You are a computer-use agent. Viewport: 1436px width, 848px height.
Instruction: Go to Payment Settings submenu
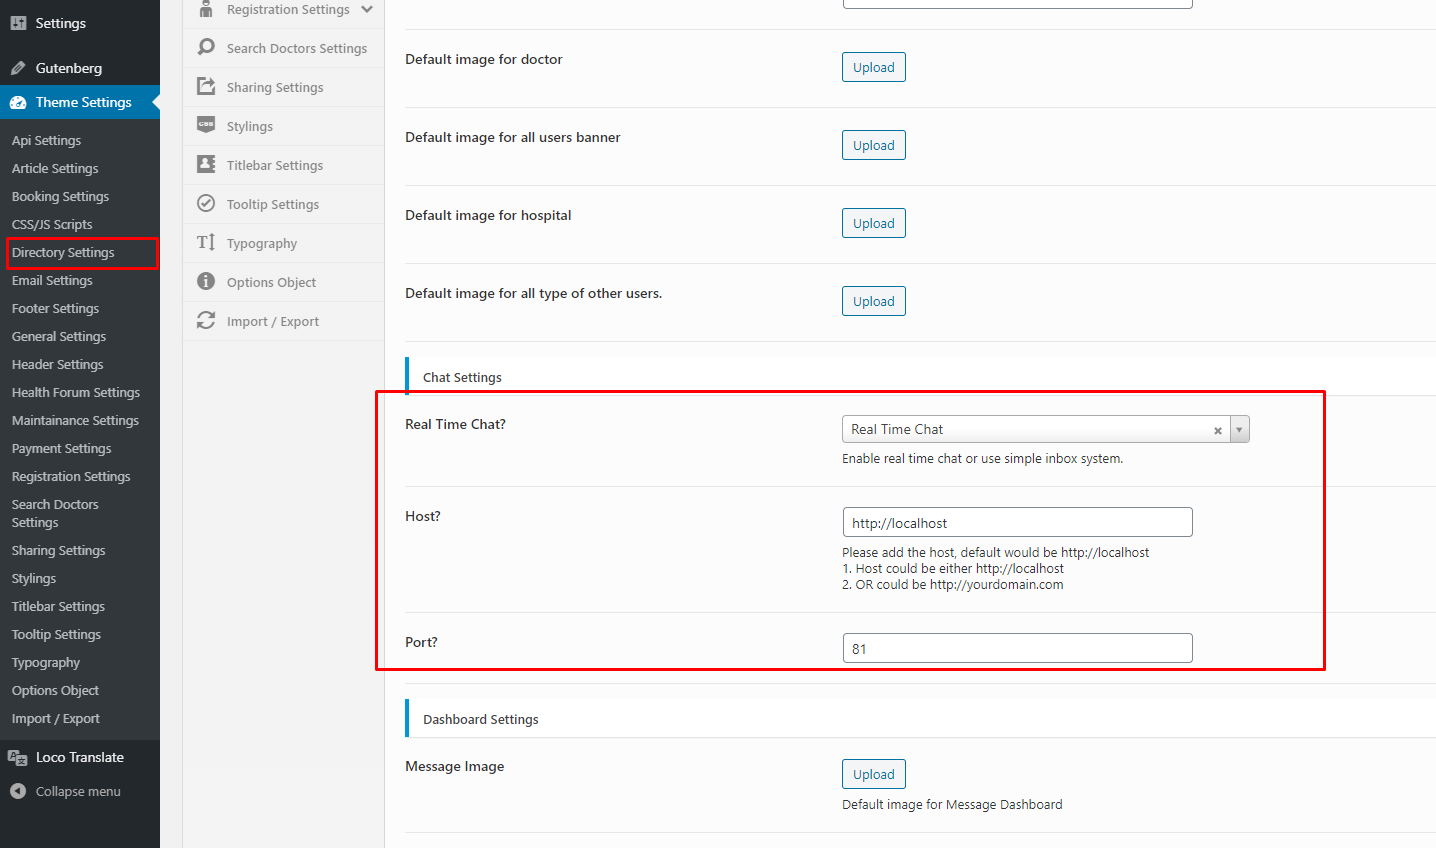(61, 448)
